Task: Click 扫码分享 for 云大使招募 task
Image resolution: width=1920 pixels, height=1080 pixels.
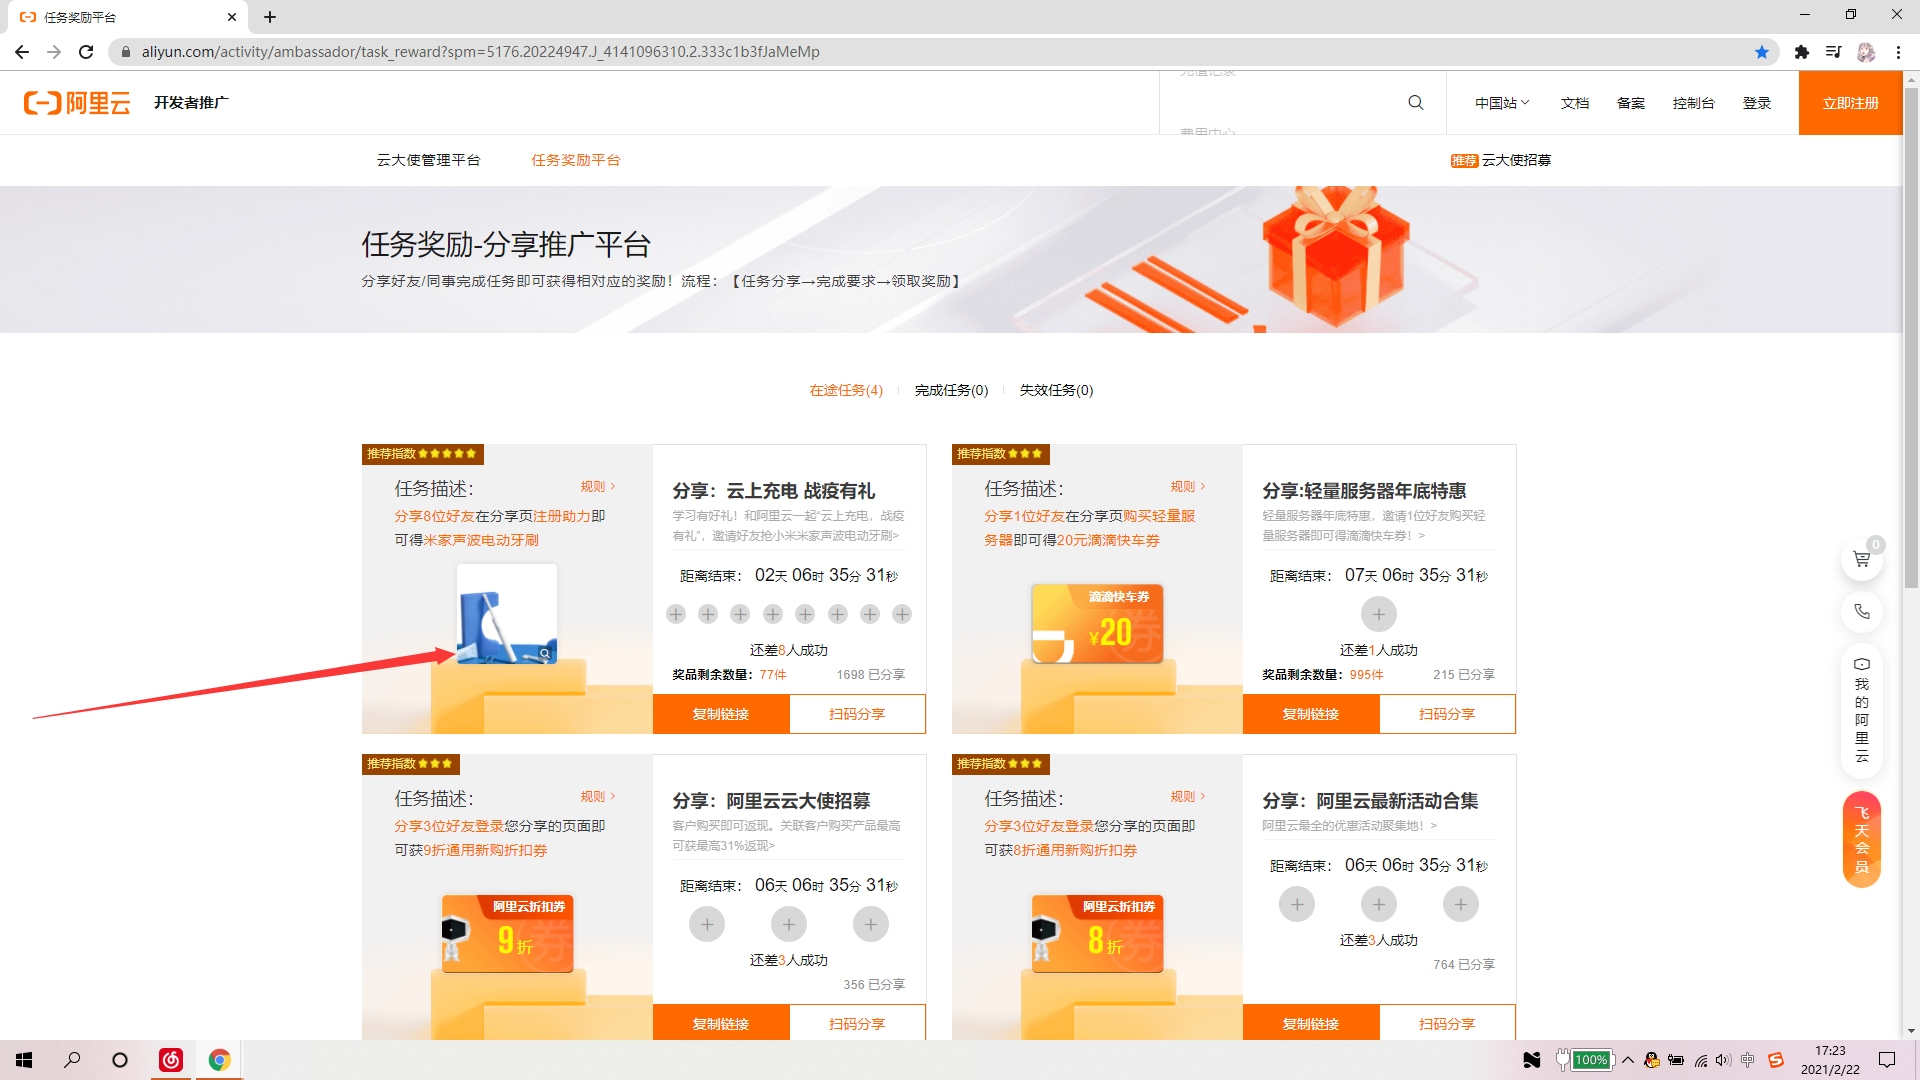Action: (x=857, y=1023)
